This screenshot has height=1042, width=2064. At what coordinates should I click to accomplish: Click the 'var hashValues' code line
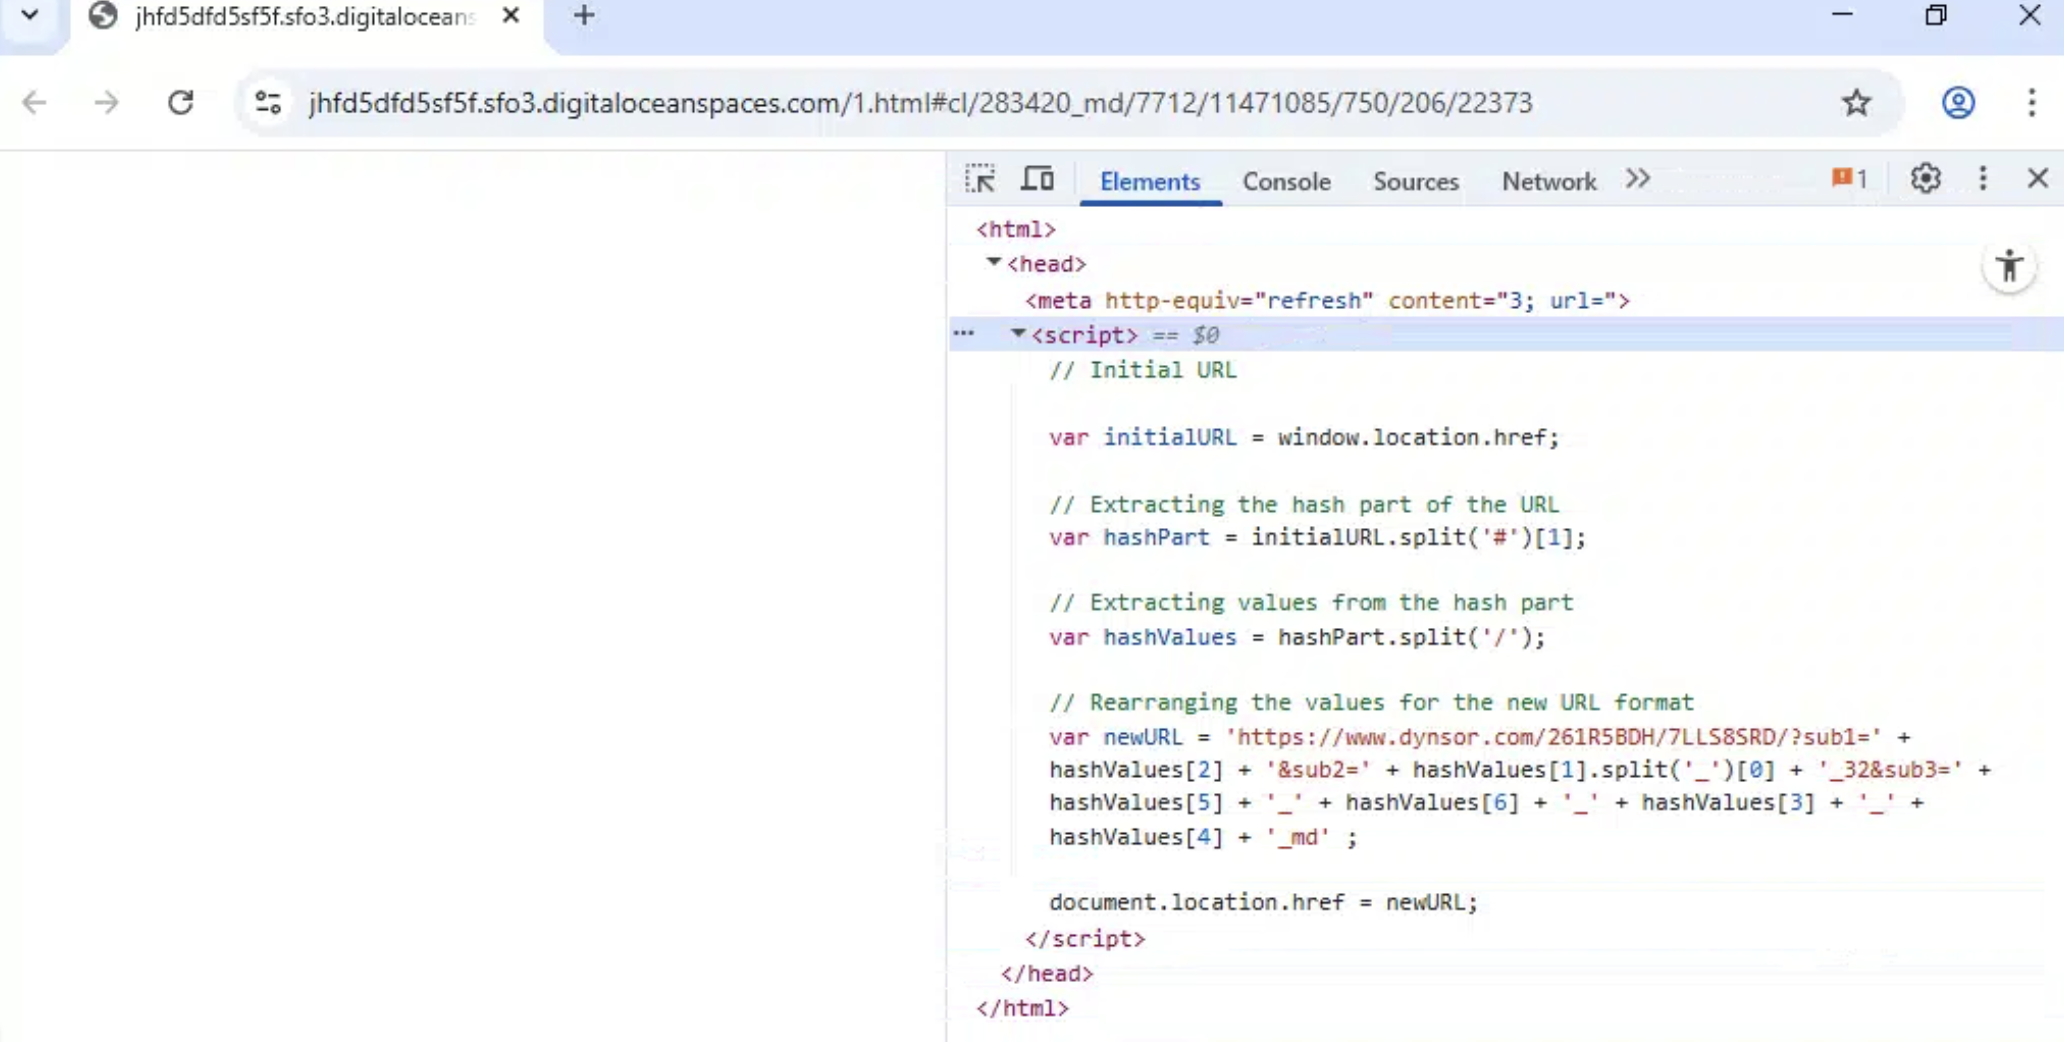pyautogui.click(x=1297, y=637)
